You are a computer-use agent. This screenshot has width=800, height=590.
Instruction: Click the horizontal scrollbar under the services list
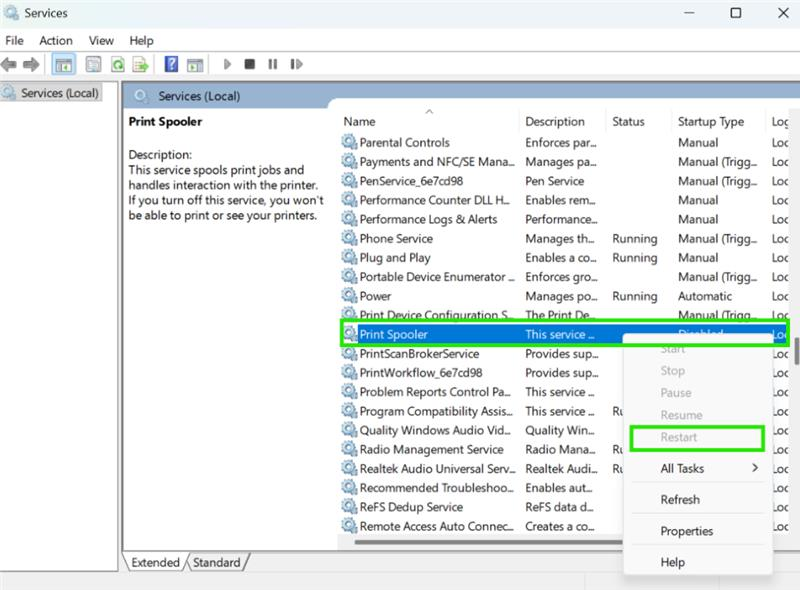(488, 542)
